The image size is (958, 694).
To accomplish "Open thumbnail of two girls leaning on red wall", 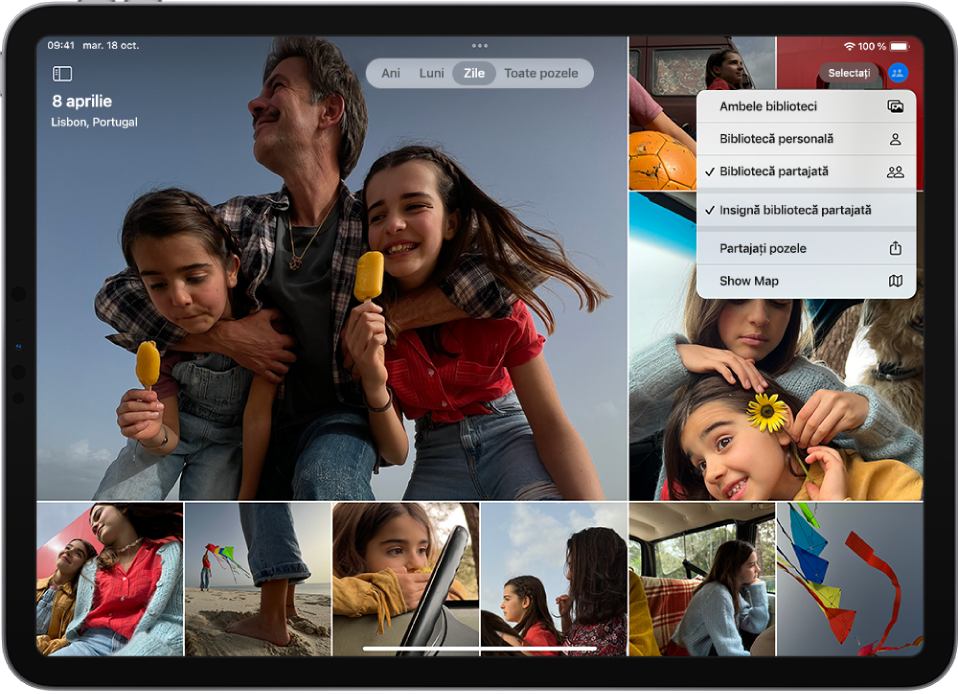I will (x=110, y=579).
